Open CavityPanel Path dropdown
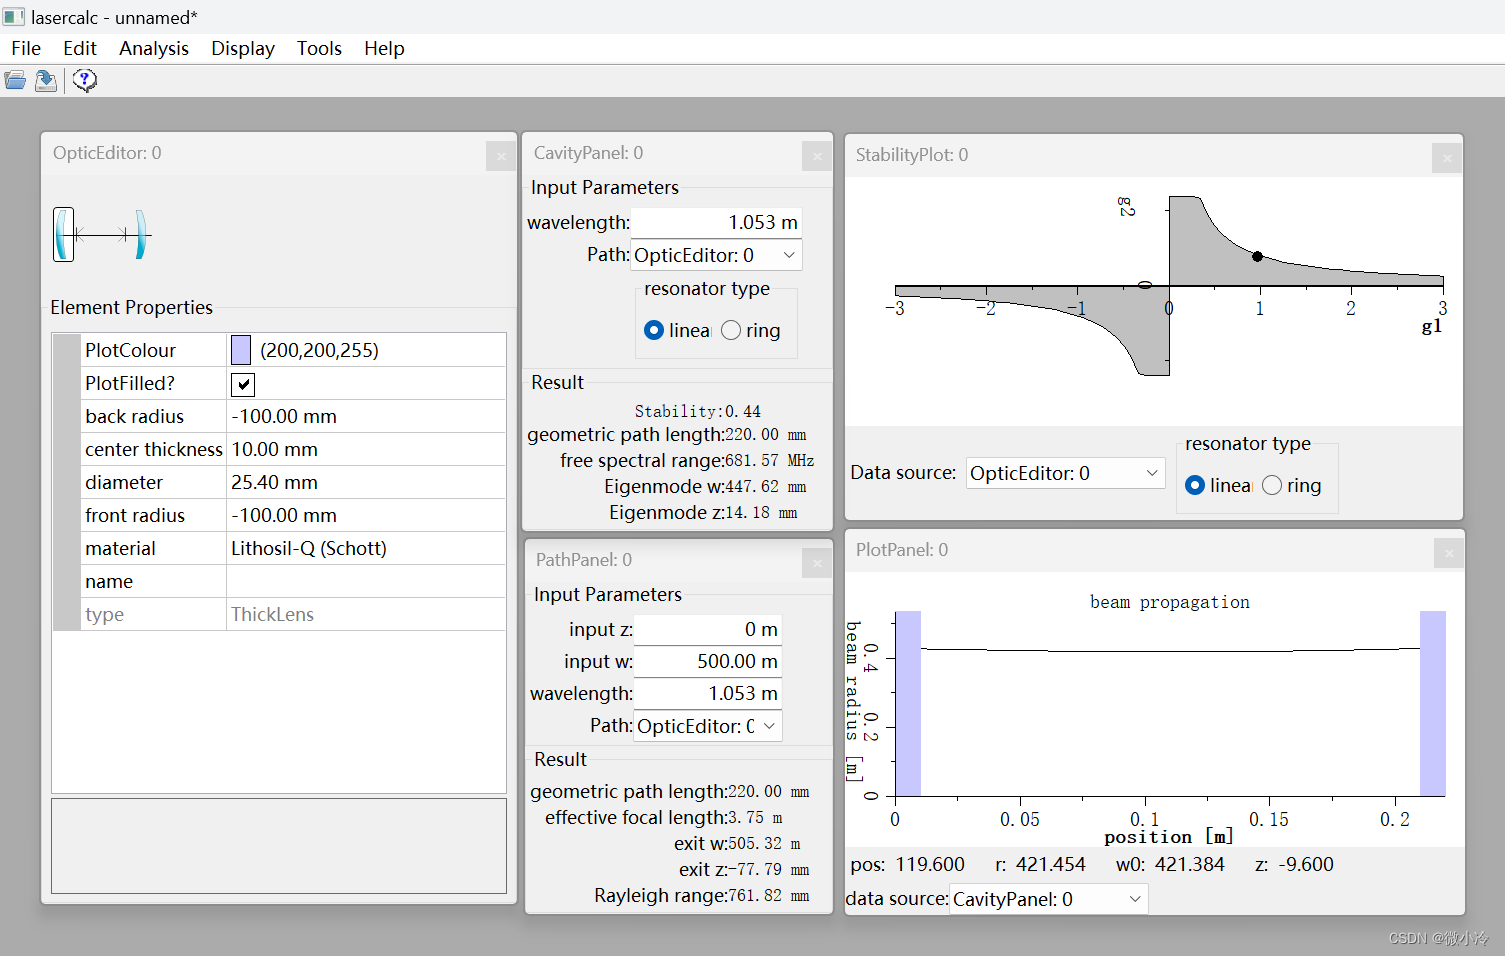Viewport: 1505px width, 956px height. [717, 255]
